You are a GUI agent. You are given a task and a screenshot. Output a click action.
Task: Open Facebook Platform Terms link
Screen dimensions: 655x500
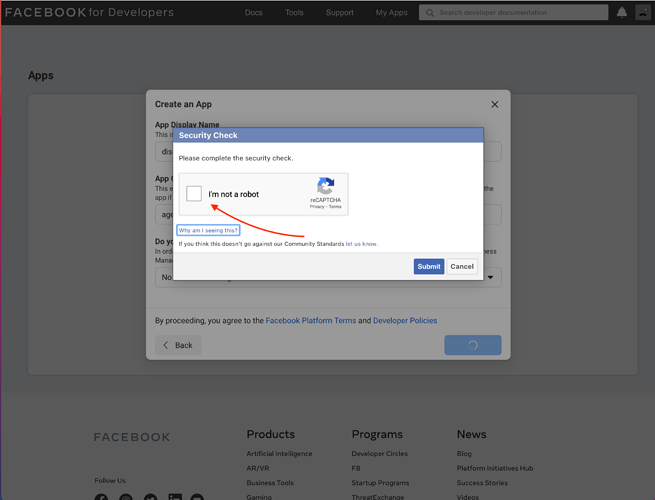click(x=311, y=320)
